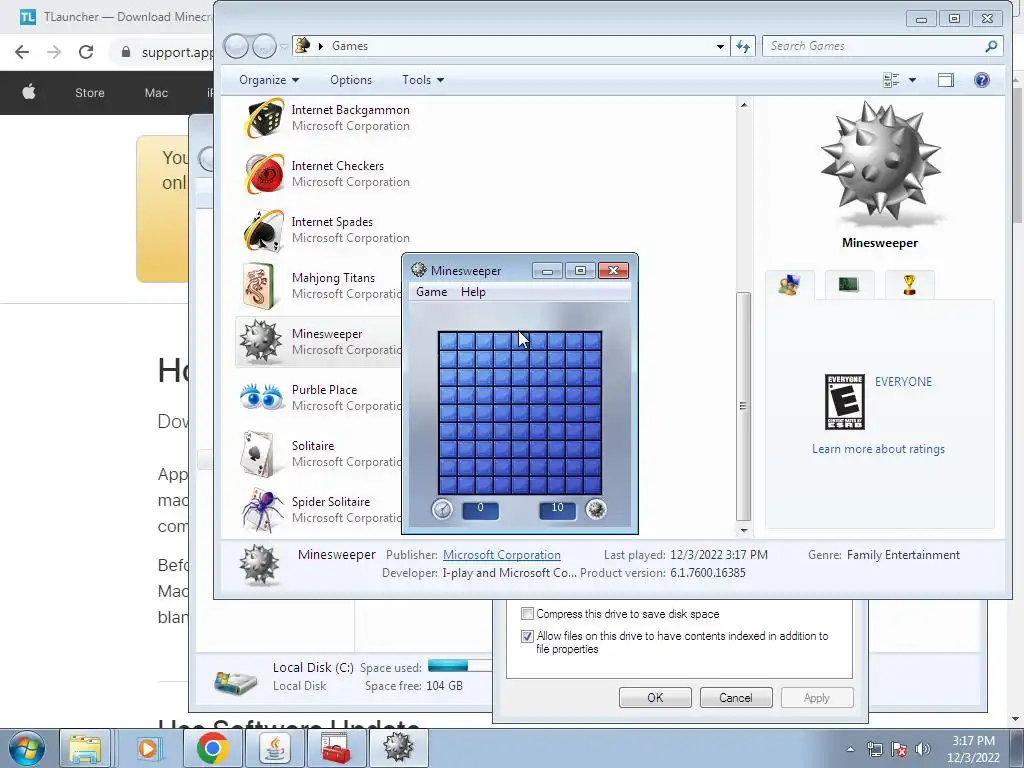
Task: Click the Games window forward button
Action: (264, 46)
